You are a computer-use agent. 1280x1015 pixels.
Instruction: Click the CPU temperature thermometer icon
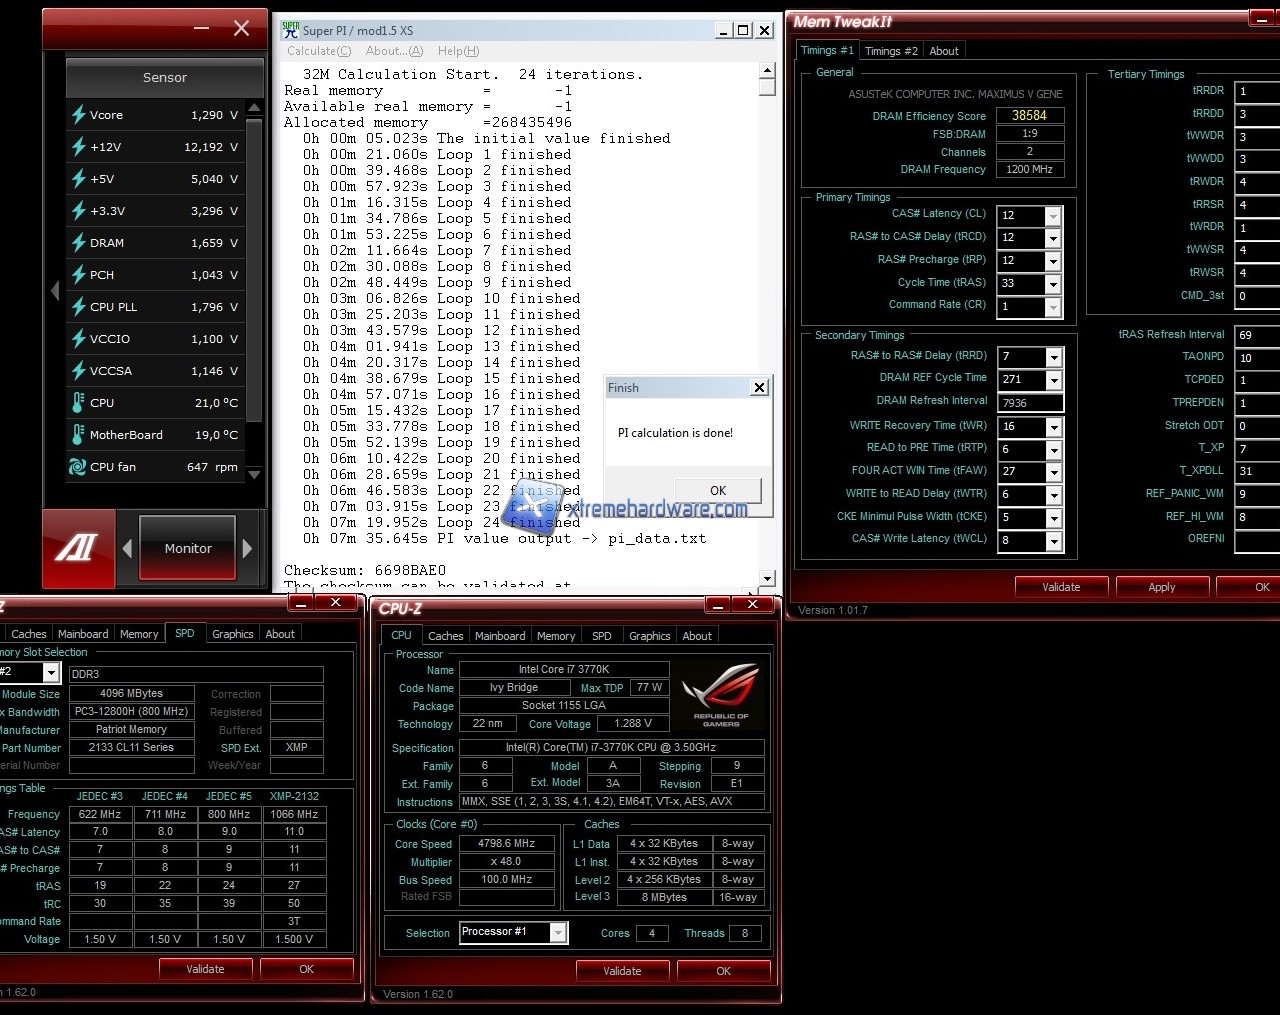coord(78,403)
